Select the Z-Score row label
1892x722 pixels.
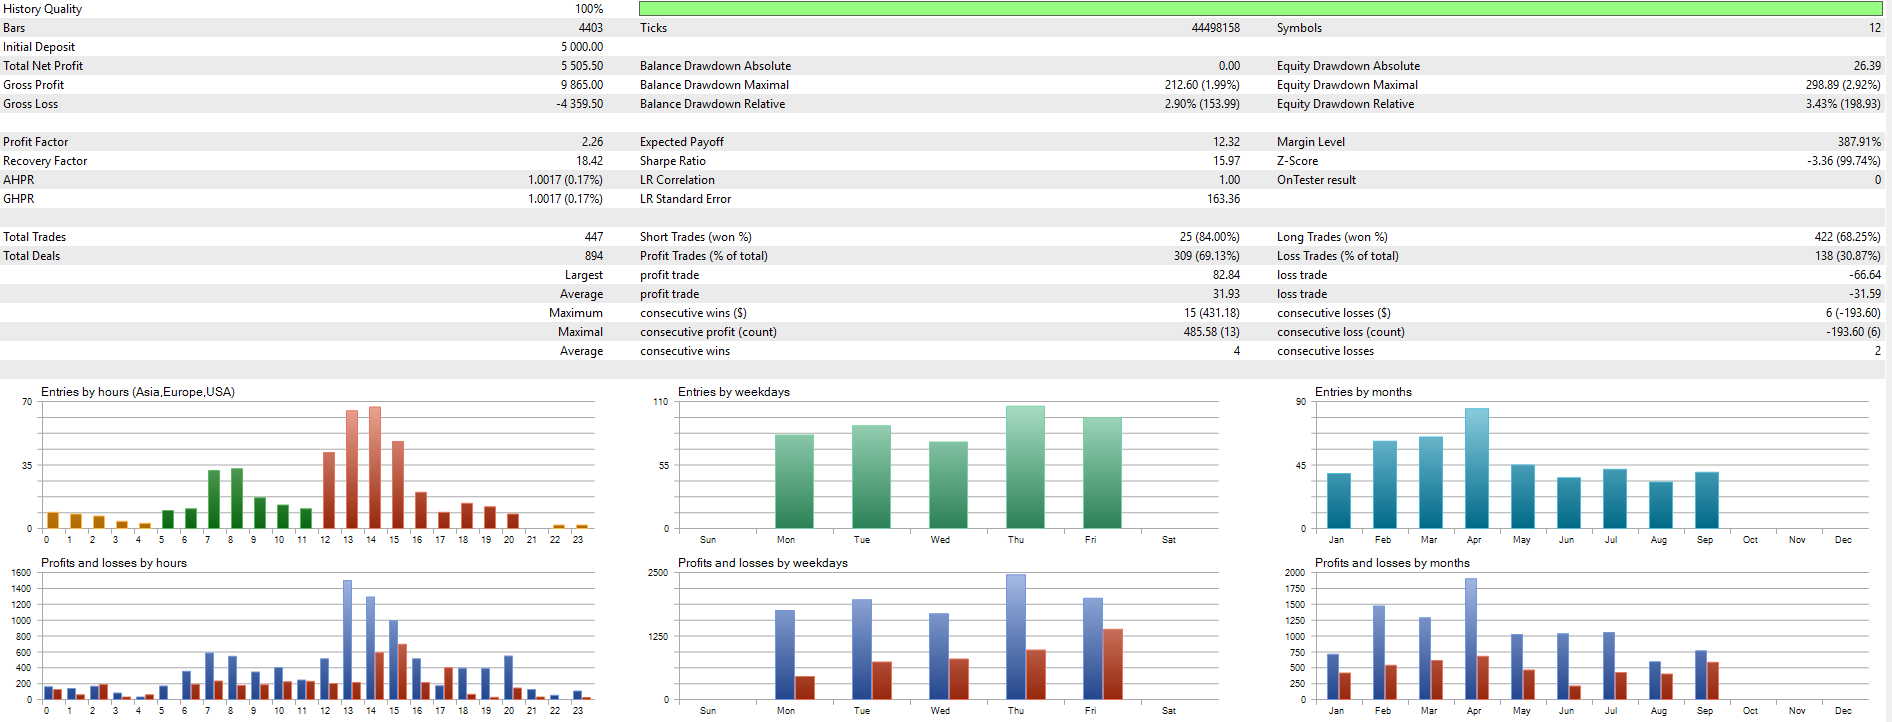click(x=1297, y=161)
